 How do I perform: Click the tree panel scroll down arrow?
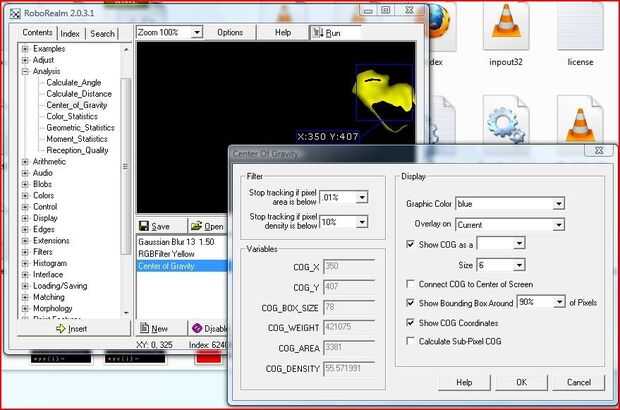126,313
